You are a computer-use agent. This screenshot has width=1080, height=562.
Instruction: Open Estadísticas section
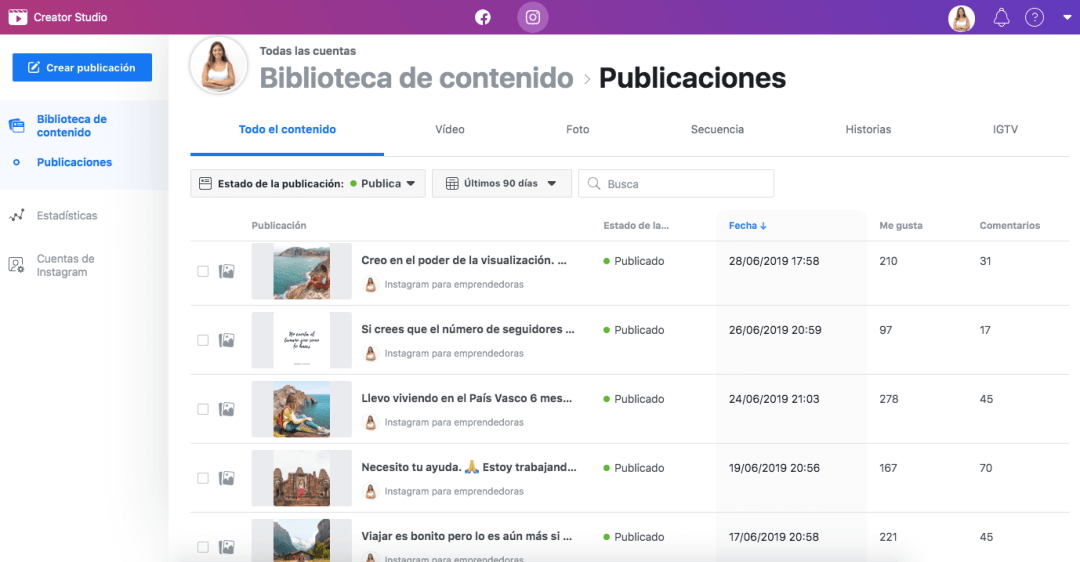pos(67,216)
